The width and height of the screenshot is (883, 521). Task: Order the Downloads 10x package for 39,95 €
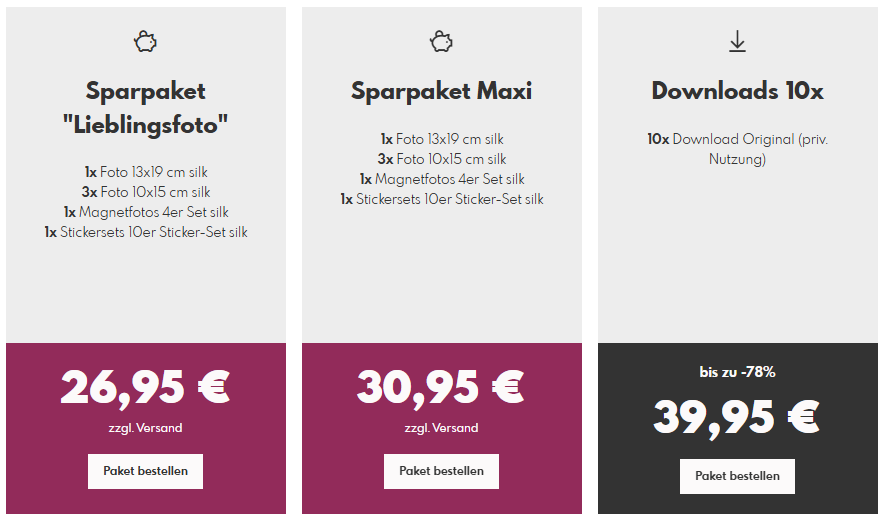[x=737, y=476]
